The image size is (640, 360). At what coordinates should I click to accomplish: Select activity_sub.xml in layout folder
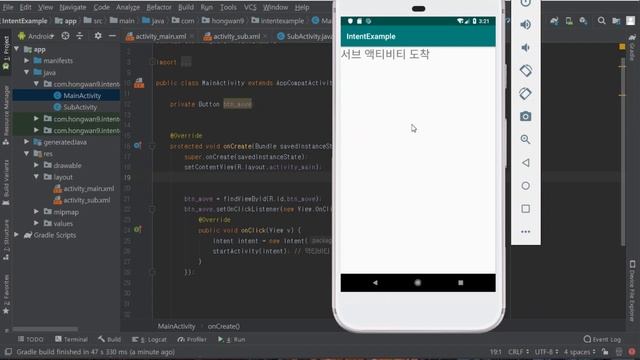point(87,200)
